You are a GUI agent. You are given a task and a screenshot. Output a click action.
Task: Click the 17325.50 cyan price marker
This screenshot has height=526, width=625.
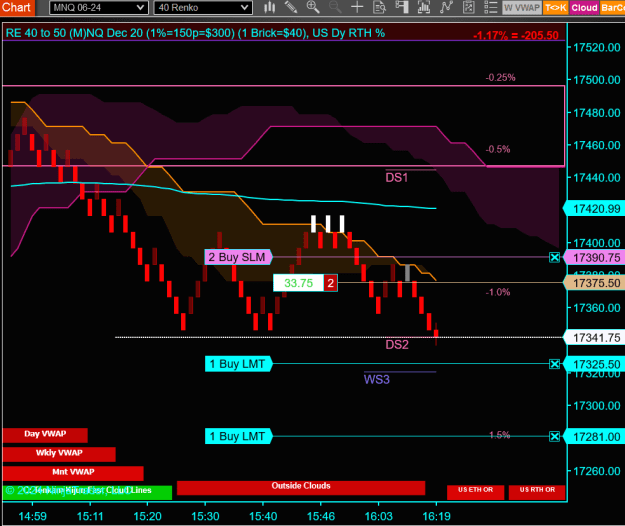(x=594, y=364)
